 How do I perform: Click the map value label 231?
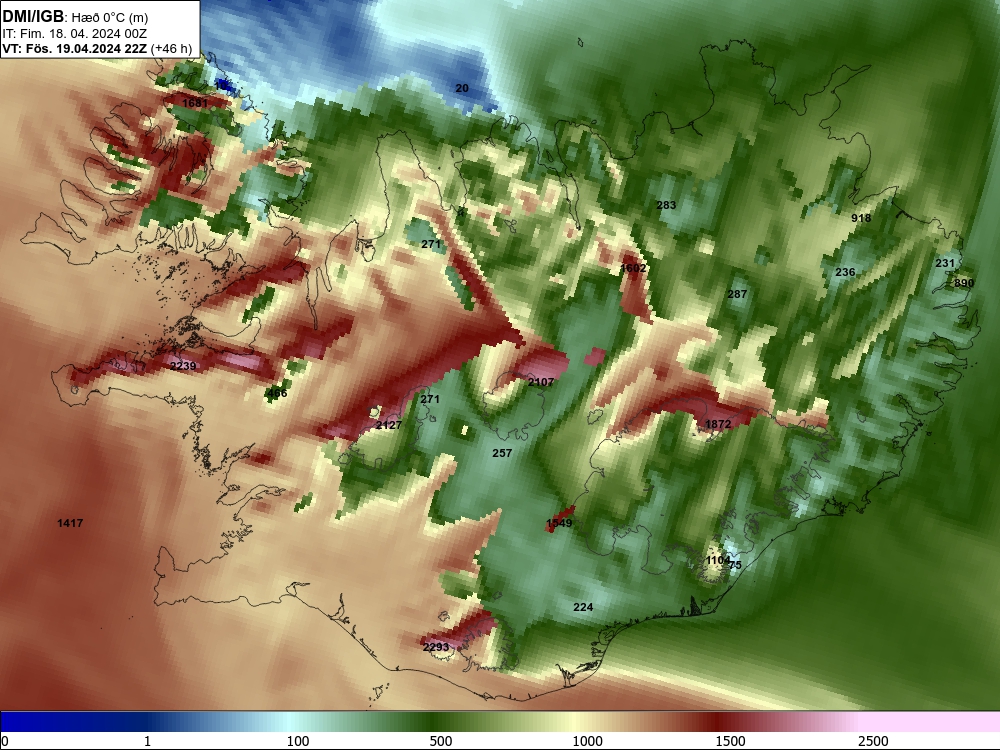tap(945, 263)
